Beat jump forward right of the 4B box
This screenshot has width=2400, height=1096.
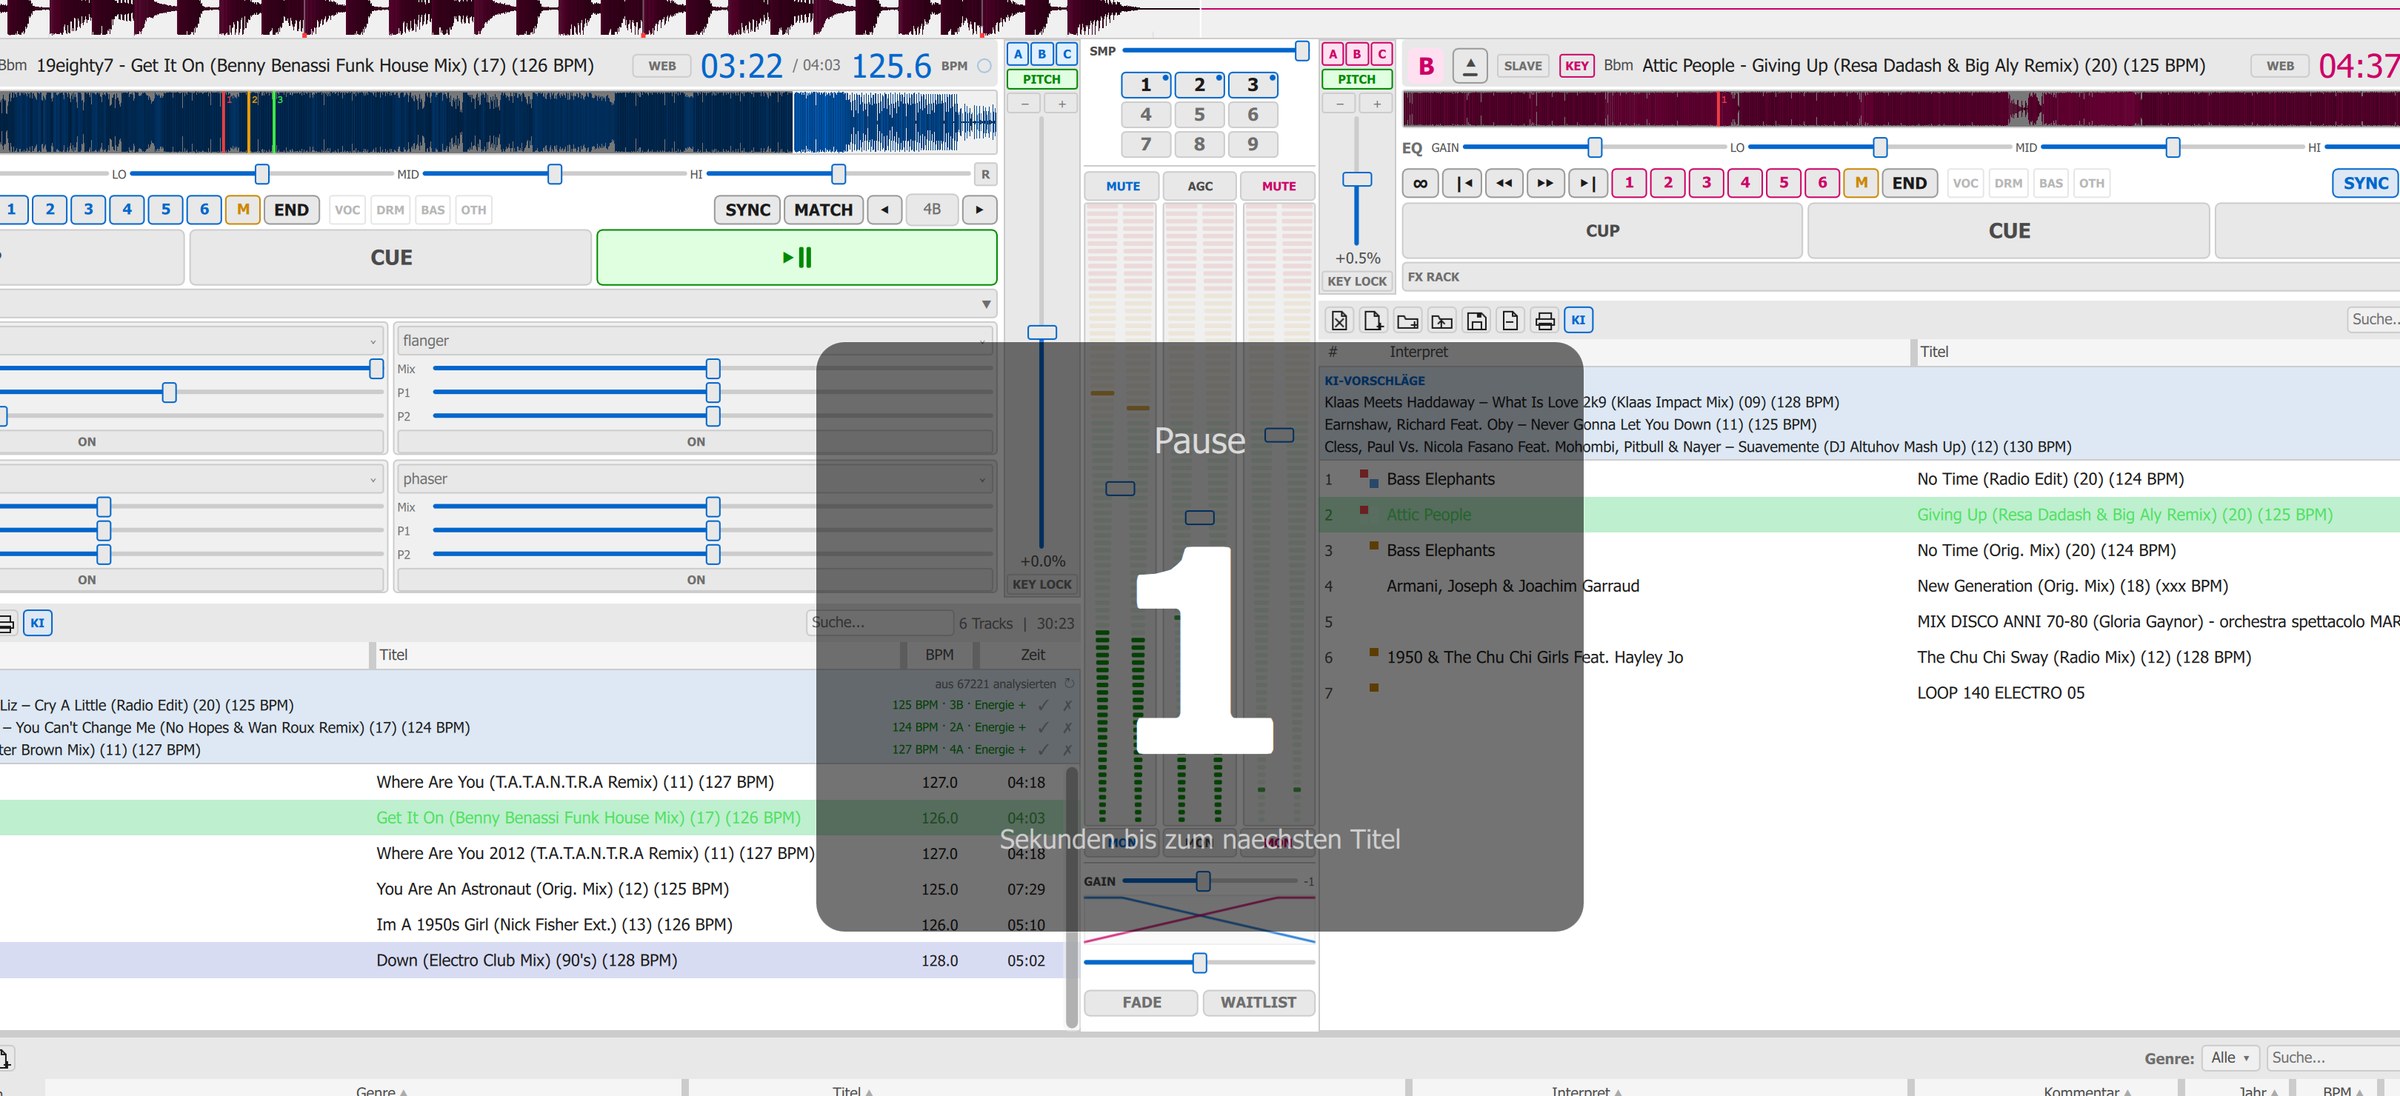tap(979, 210)
